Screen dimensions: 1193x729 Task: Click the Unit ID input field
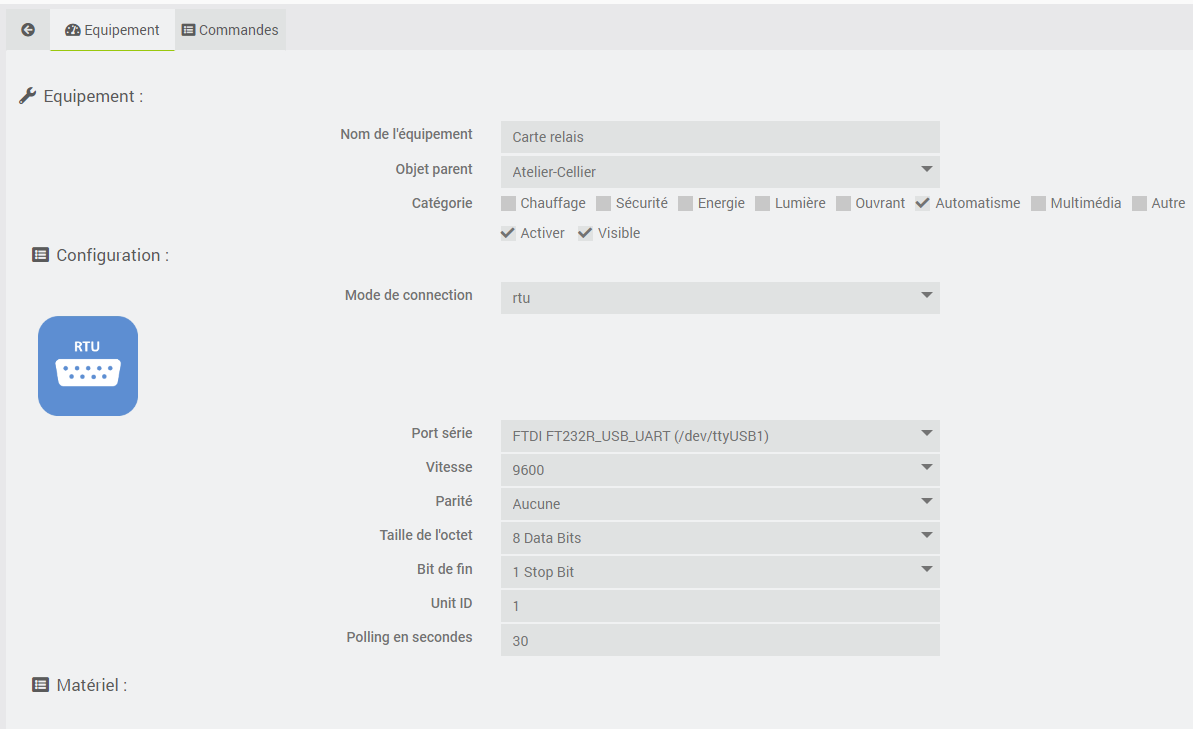720,605
